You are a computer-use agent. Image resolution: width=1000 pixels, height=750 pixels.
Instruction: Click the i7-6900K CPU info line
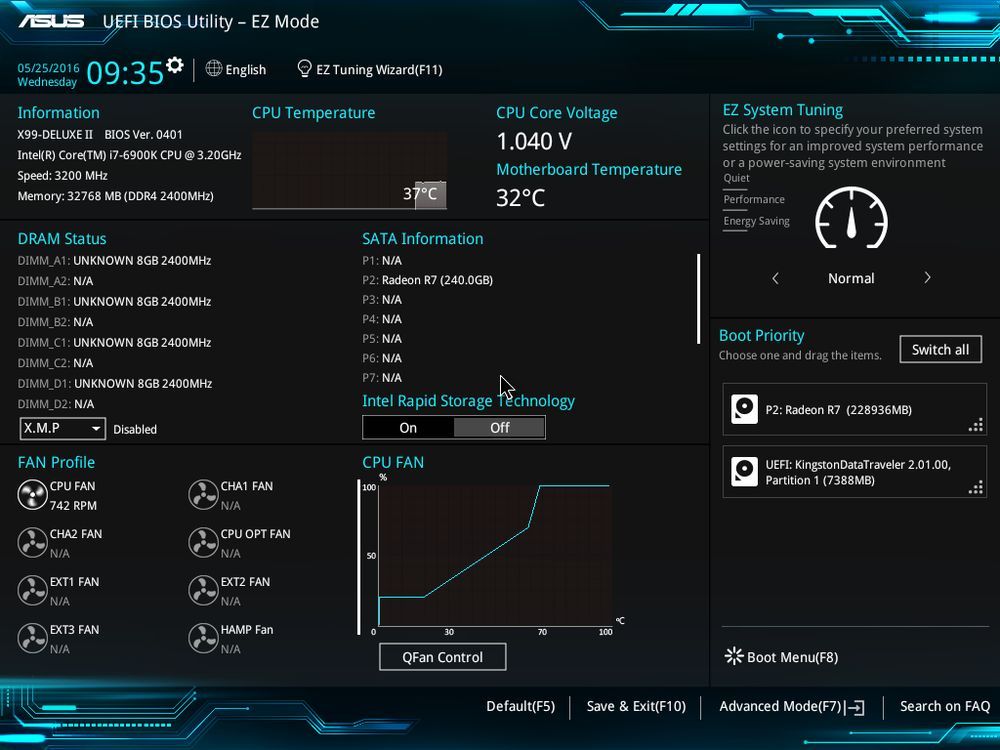(129, 155)
